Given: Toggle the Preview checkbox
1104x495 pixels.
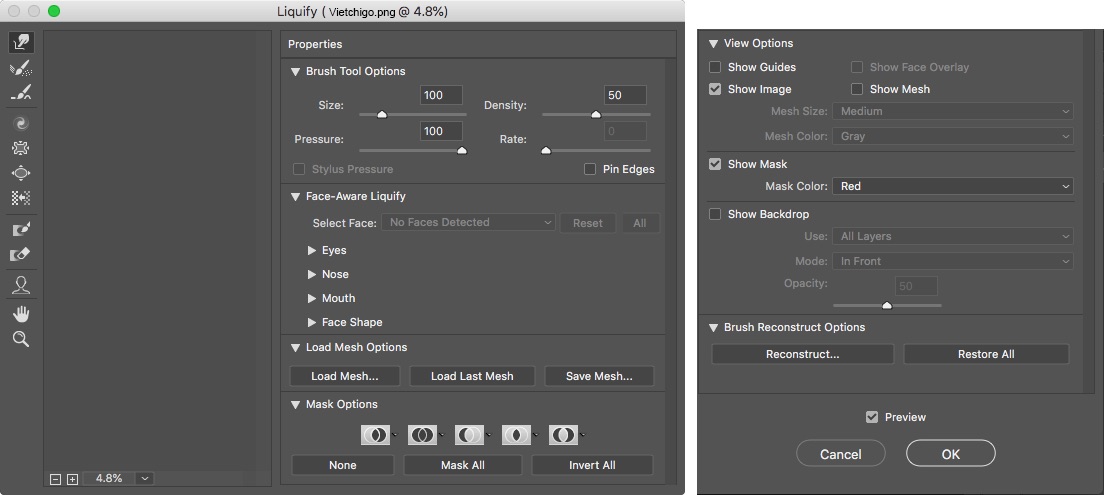Looking at the screenshot, I should click(872, 417).
